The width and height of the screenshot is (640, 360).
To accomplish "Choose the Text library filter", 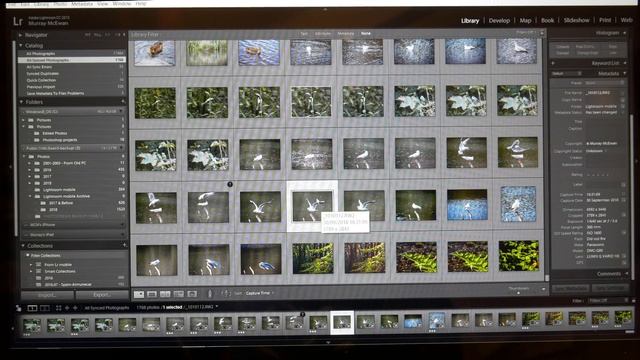I will coord(304,34).
